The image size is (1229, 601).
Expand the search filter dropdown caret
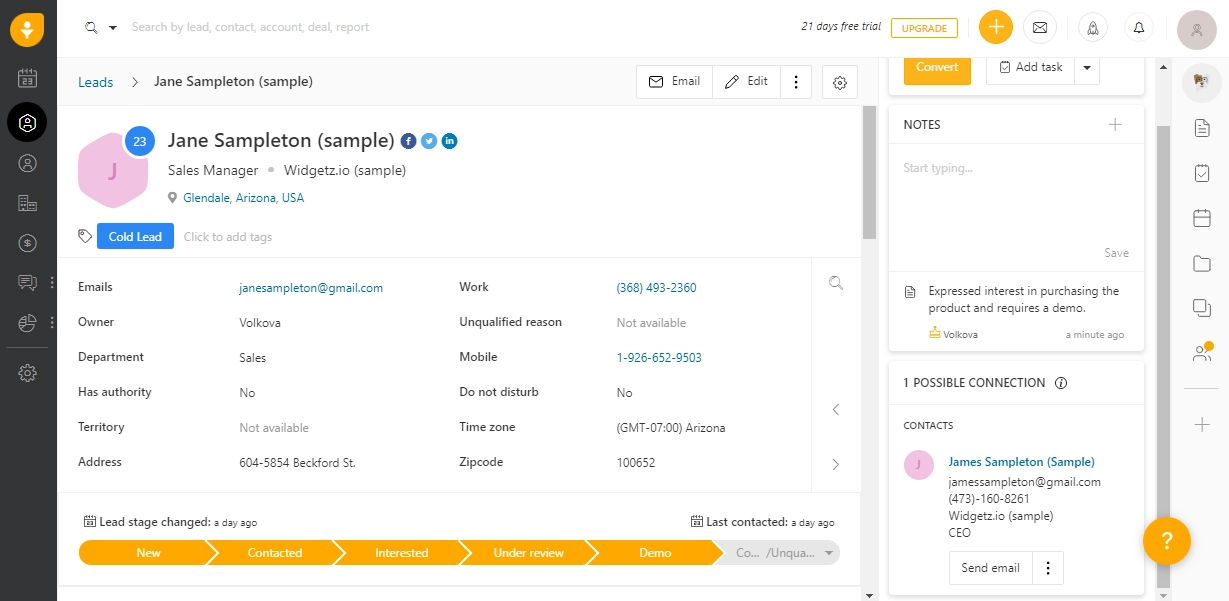[x=113, y=27]
